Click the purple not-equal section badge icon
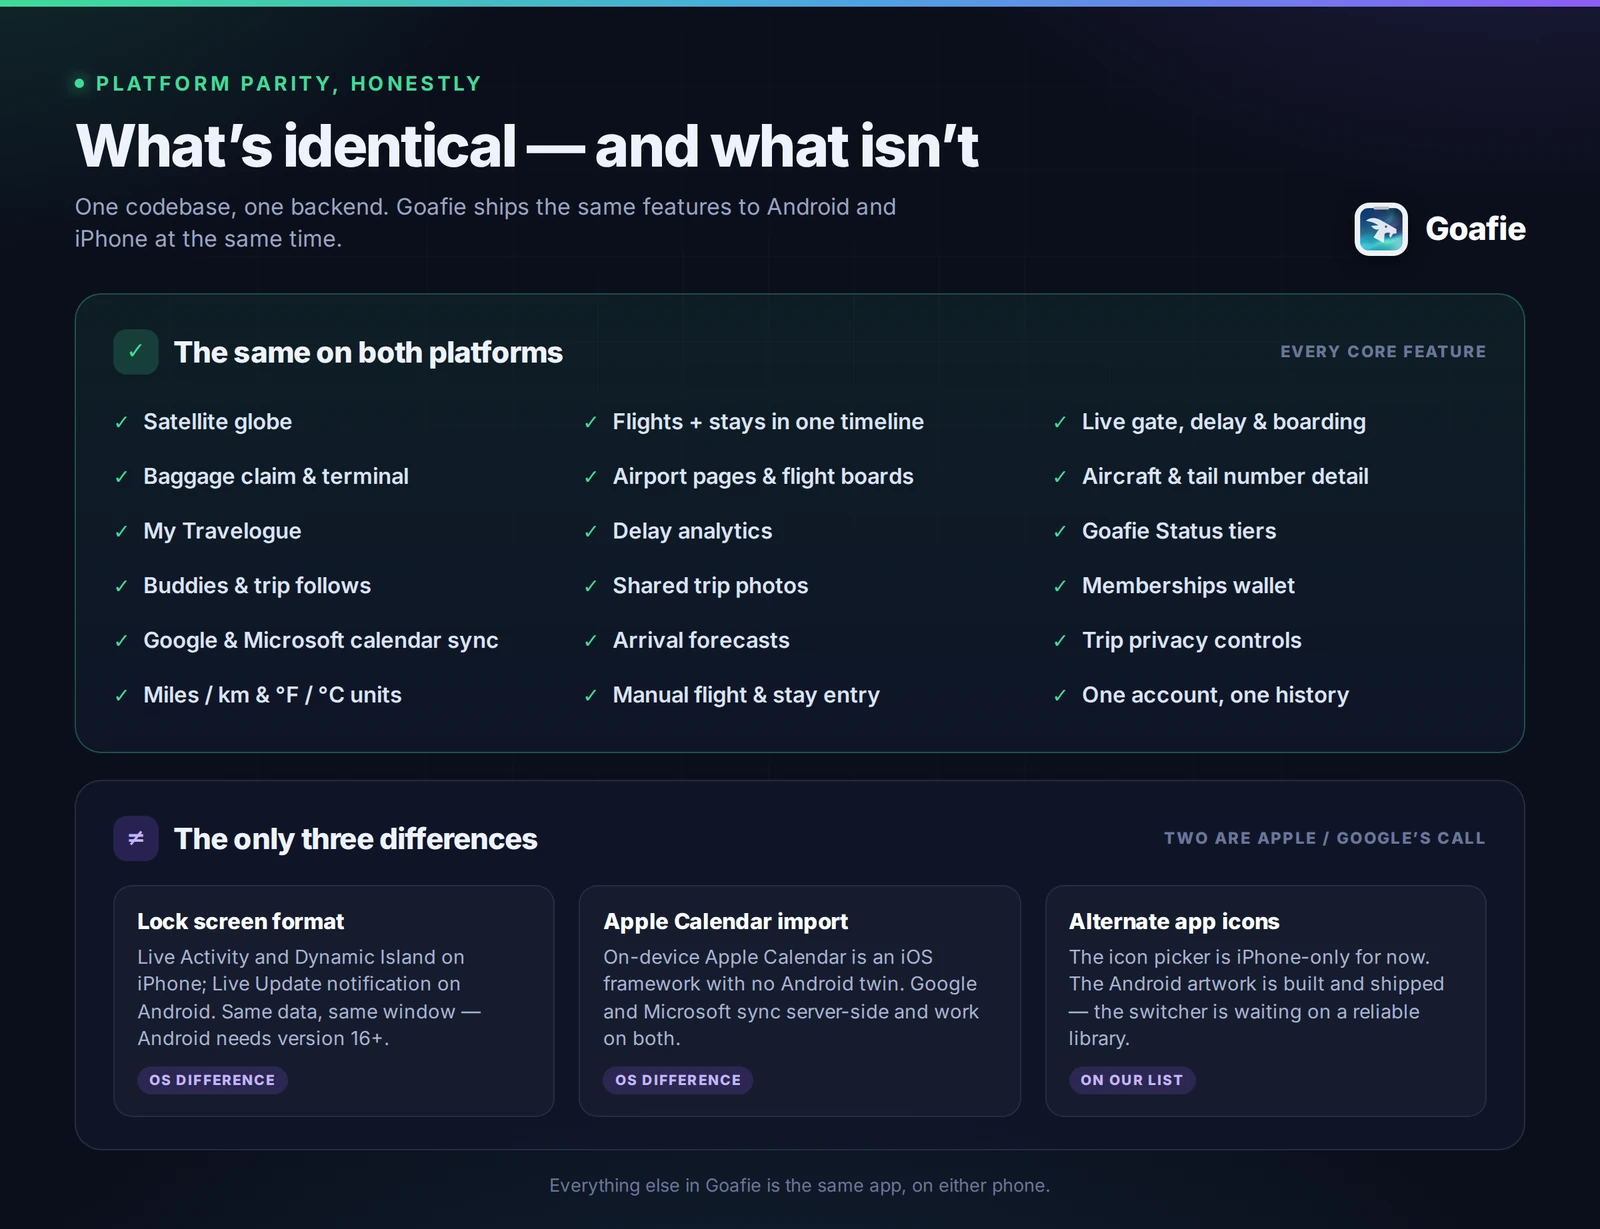The height and width of the screenshot is (1229, 1600). 136,838
